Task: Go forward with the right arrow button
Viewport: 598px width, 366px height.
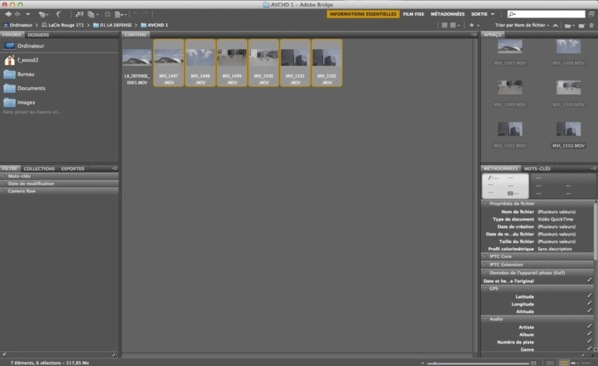Action: (17, 14)
